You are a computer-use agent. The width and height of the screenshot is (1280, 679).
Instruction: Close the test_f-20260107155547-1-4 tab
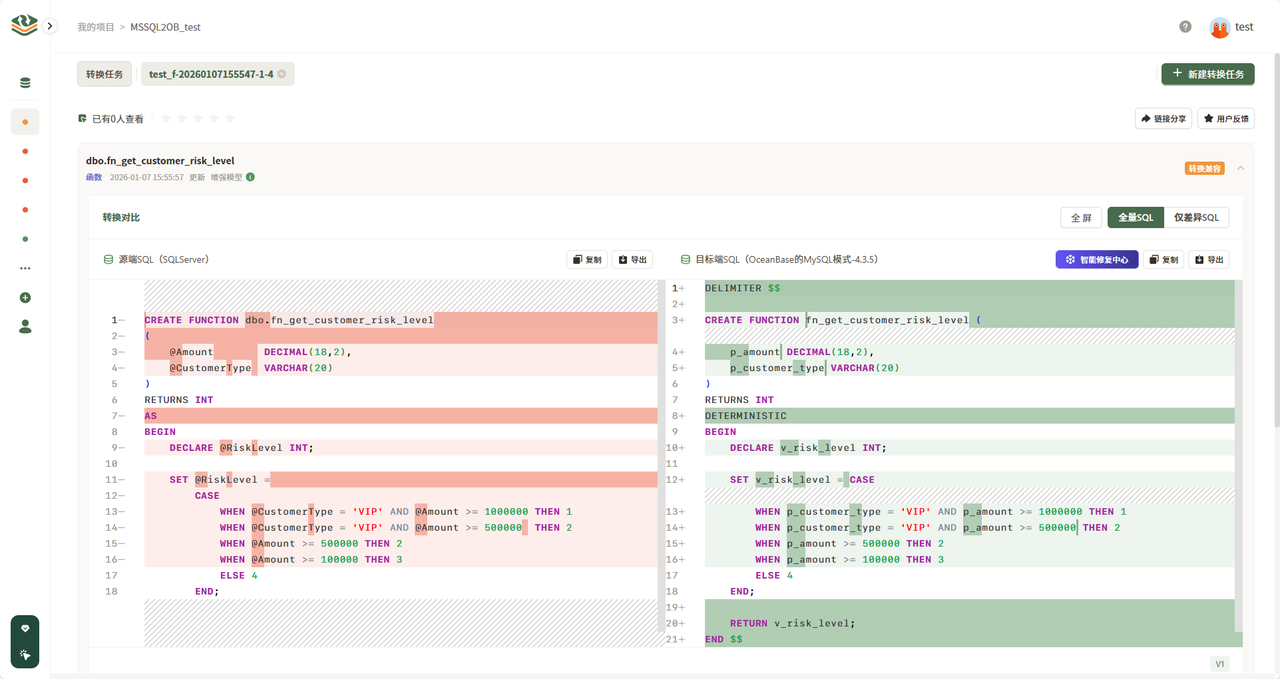pos(282,74)
